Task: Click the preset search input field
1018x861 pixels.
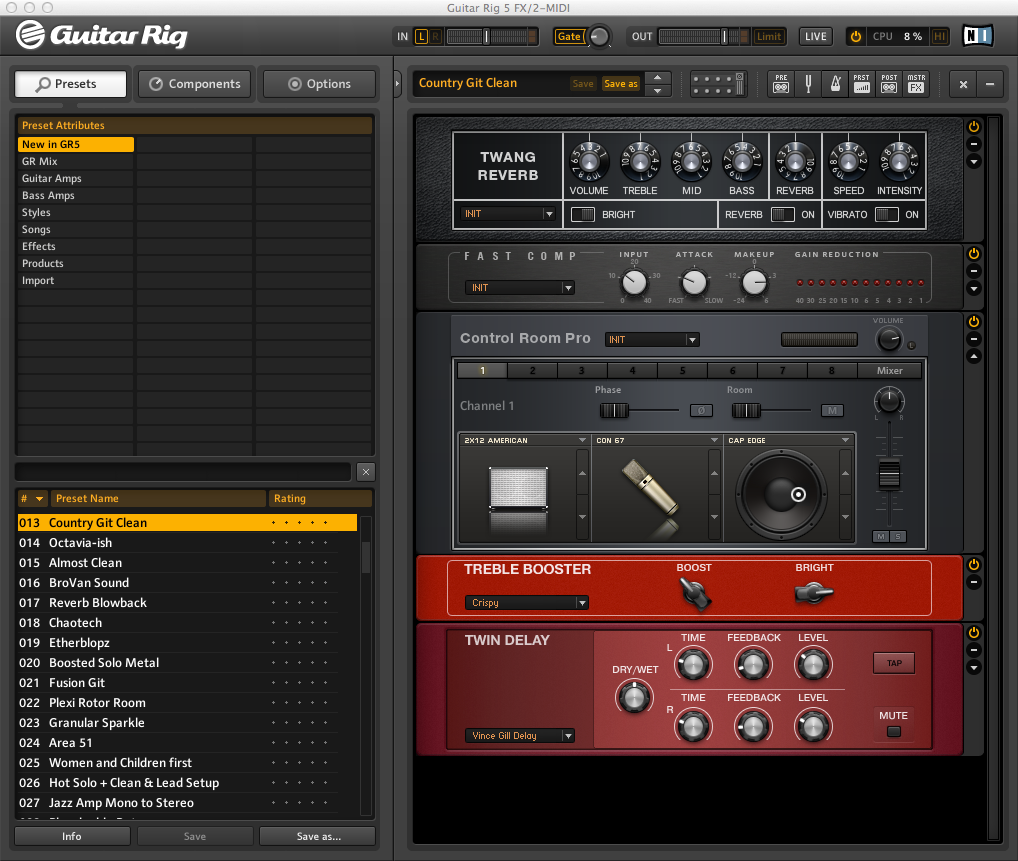Action: click(x=184, y=472)
